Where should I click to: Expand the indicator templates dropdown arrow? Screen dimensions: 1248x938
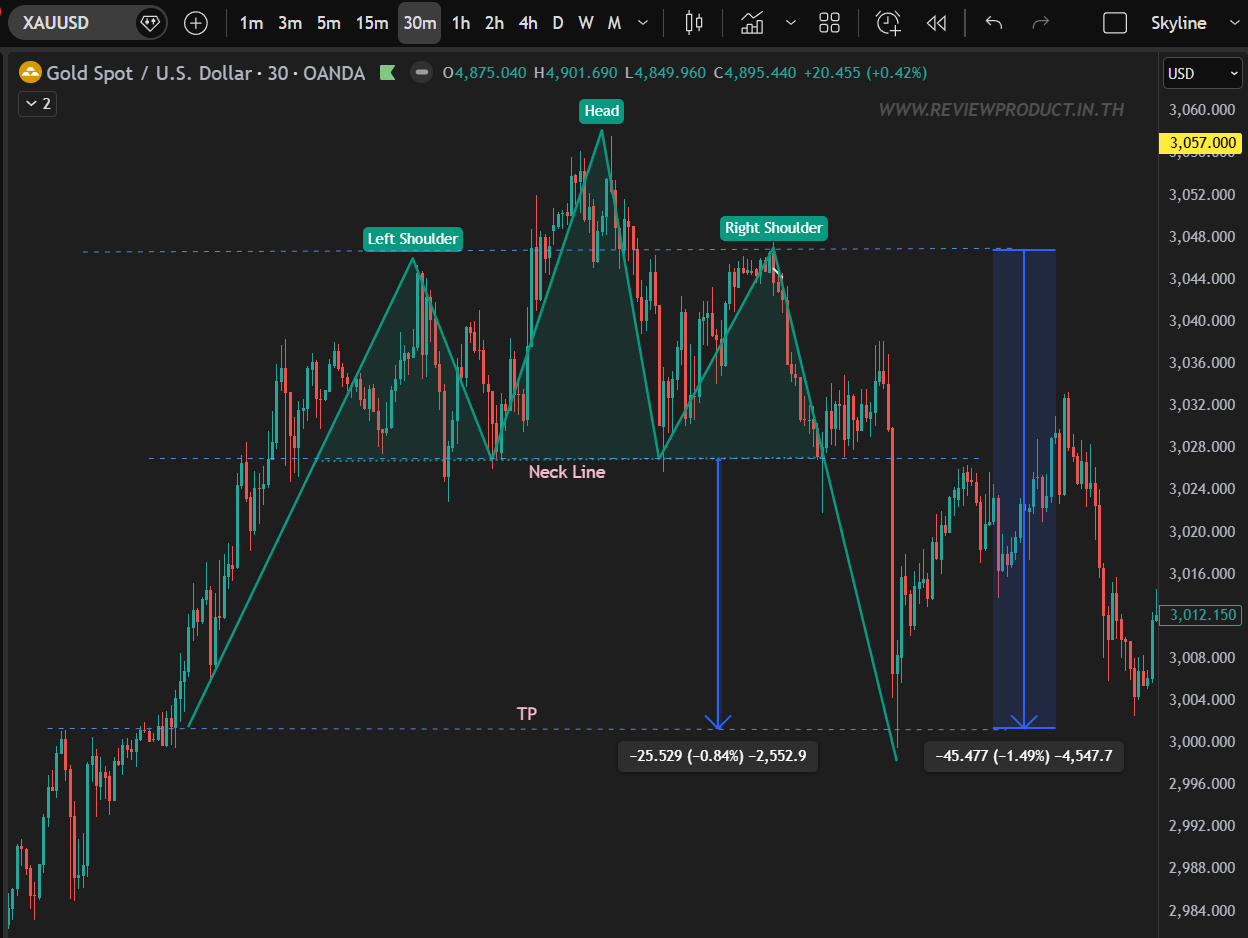(x=791, y=23)
